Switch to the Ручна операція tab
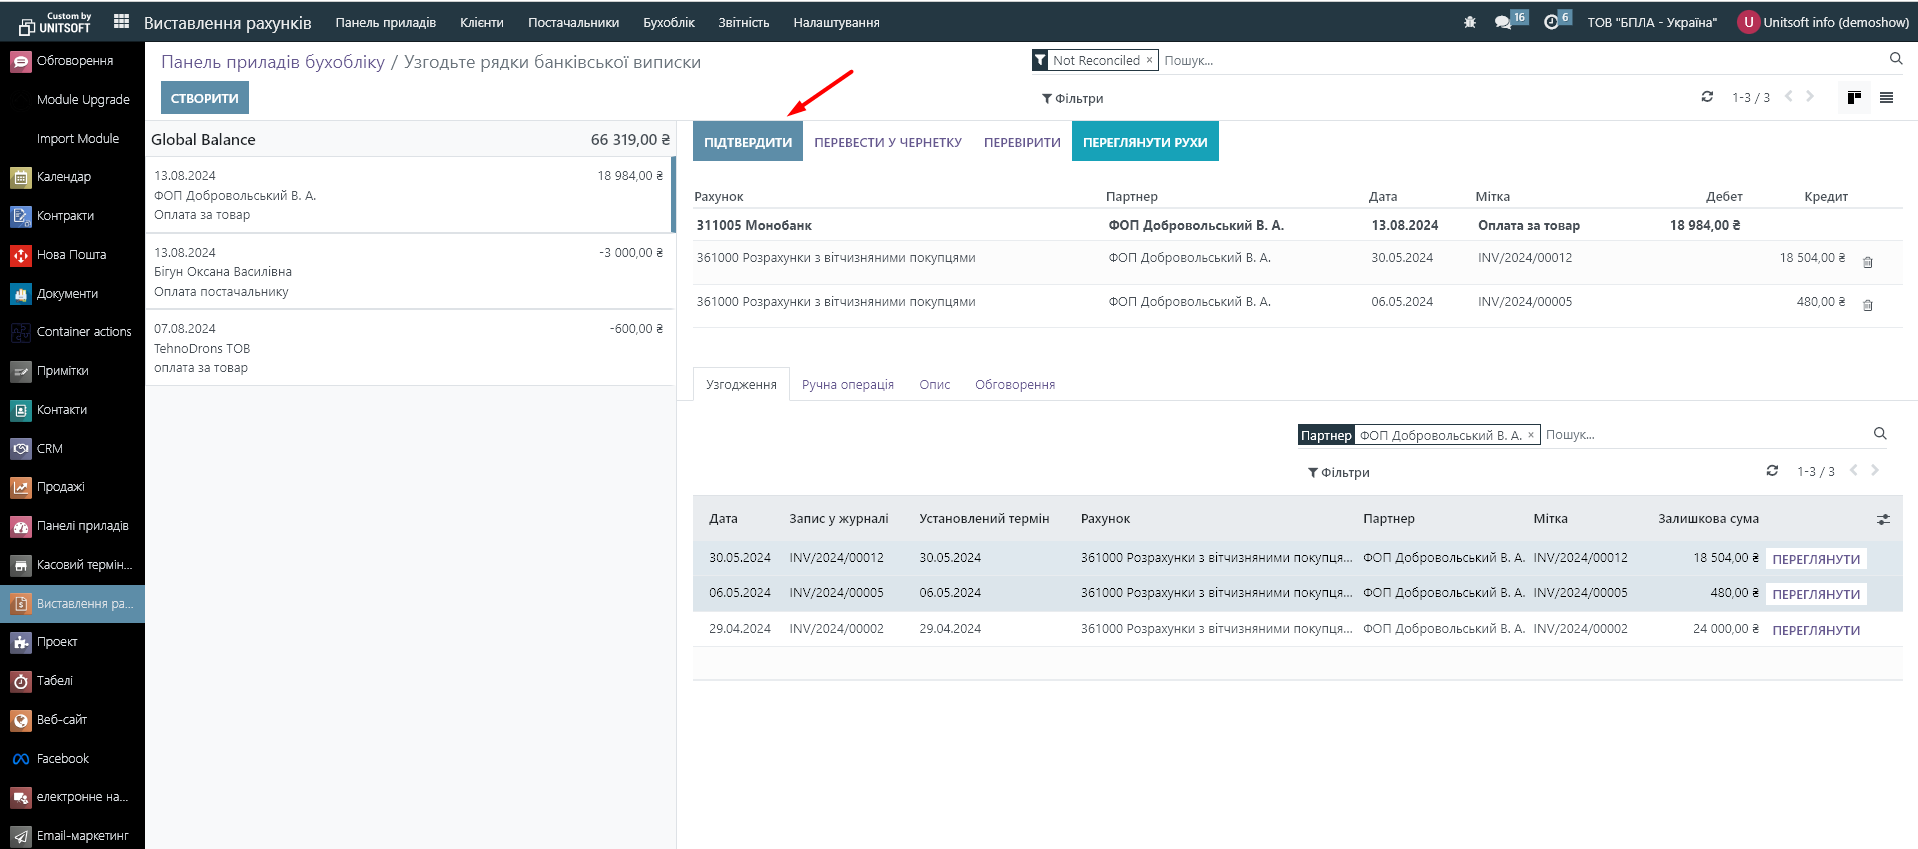Image resolution: width=1918 pixels, height=849 pixels. [847, 384]
